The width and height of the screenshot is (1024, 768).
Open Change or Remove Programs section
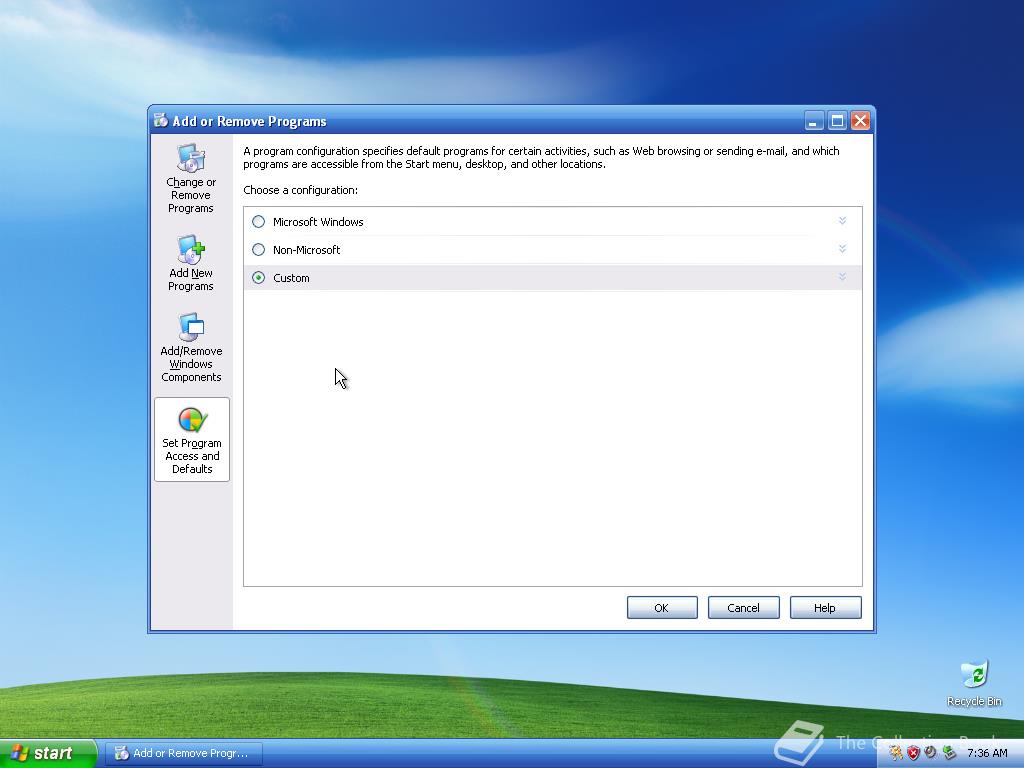pyautogui.click(x=191, y=179)
